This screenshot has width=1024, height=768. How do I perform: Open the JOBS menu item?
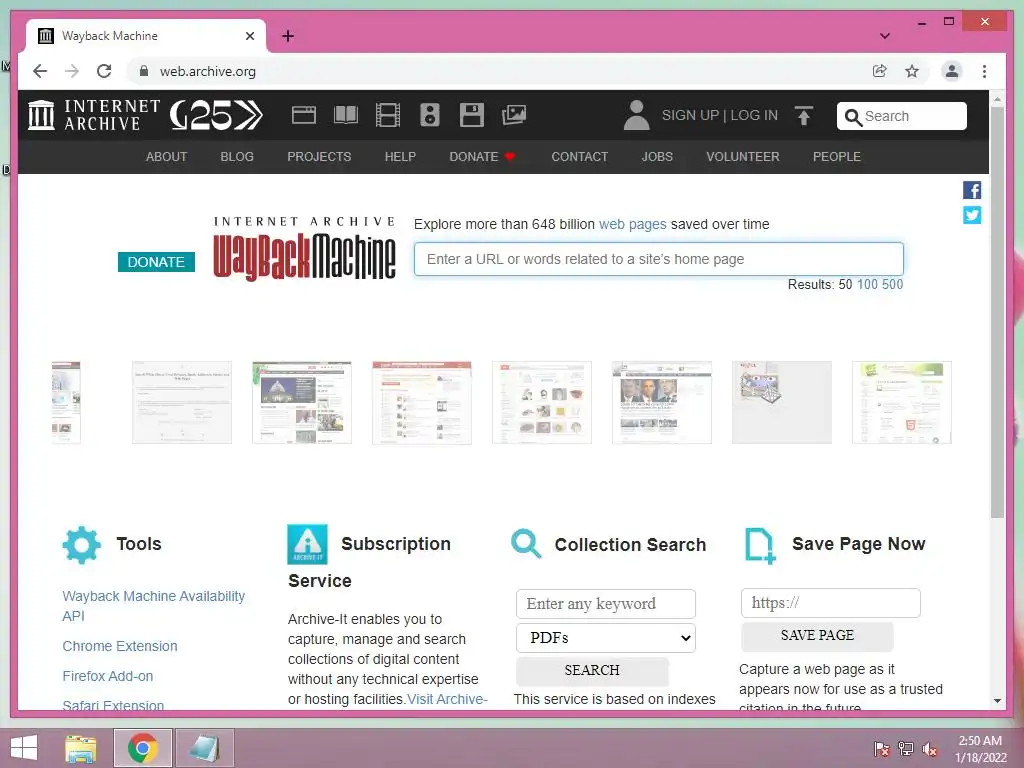coord(657,157)
